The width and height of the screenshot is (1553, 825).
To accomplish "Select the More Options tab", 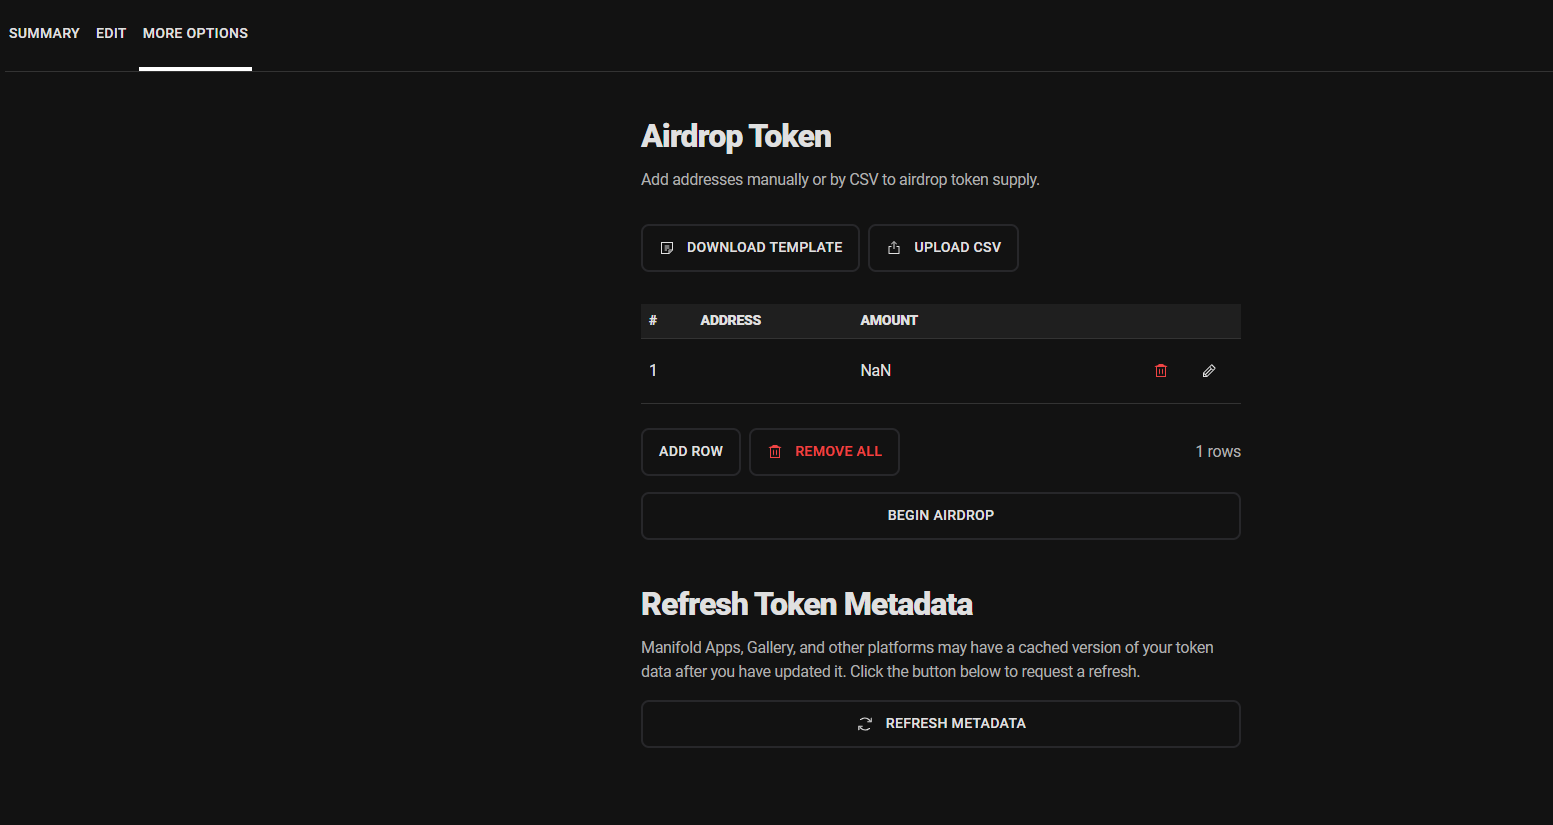I will pos(195,33).
